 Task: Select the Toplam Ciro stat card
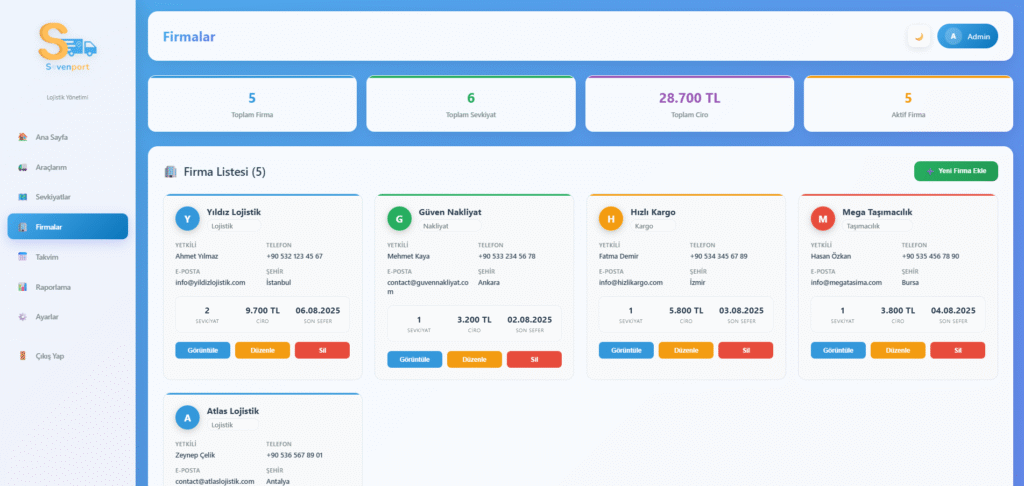coord(689,104)
